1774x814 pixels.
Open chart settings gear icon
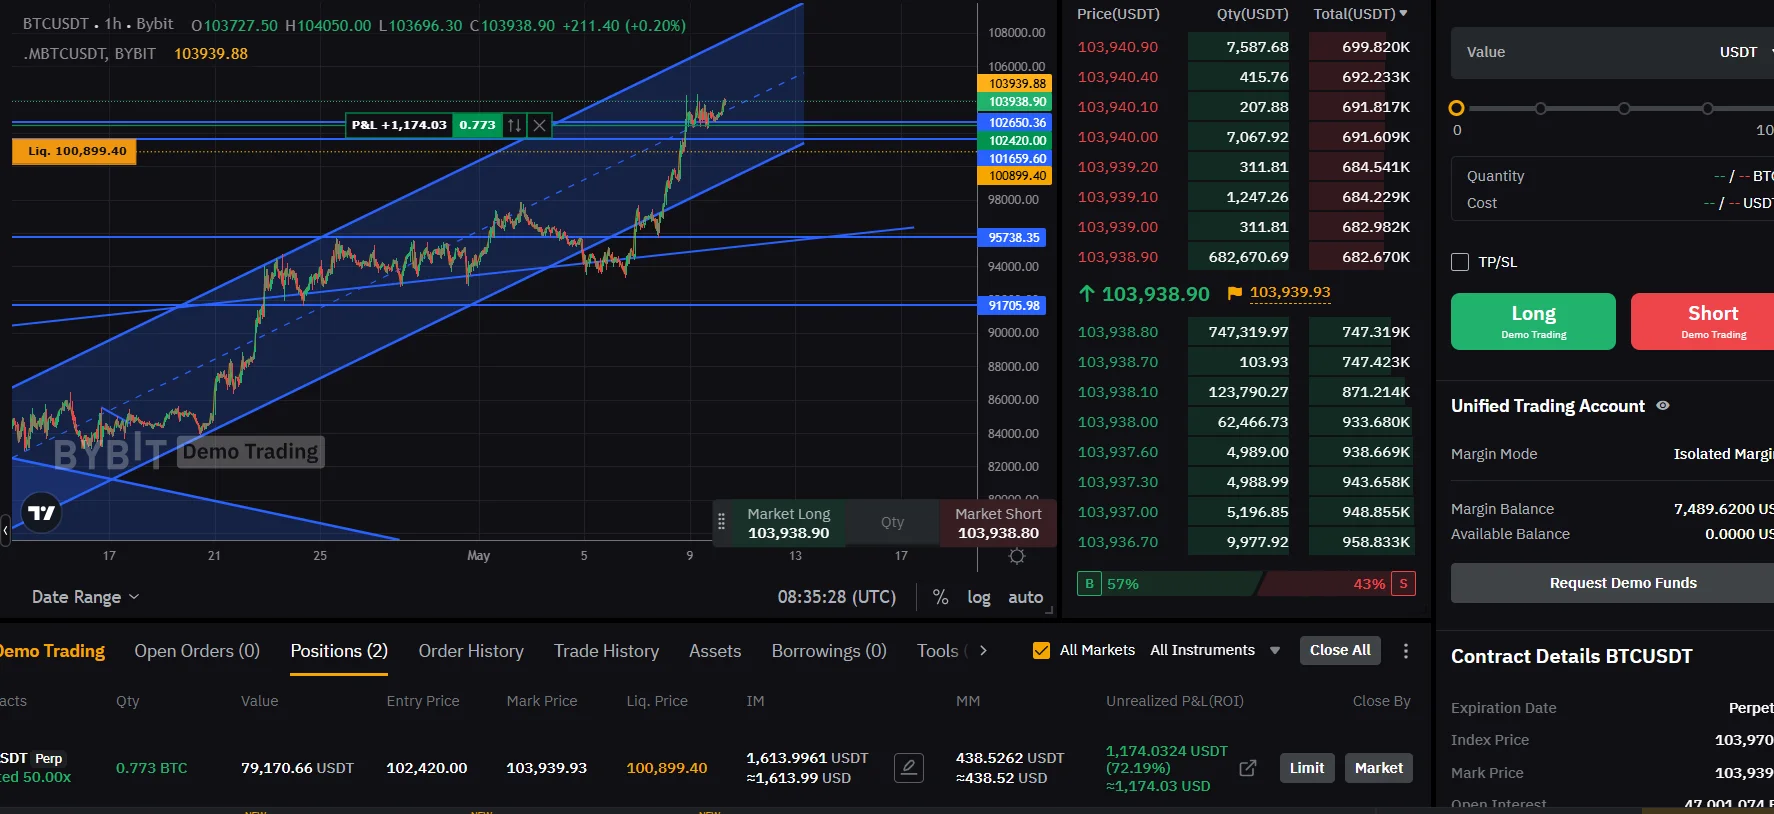point(1017,556)
